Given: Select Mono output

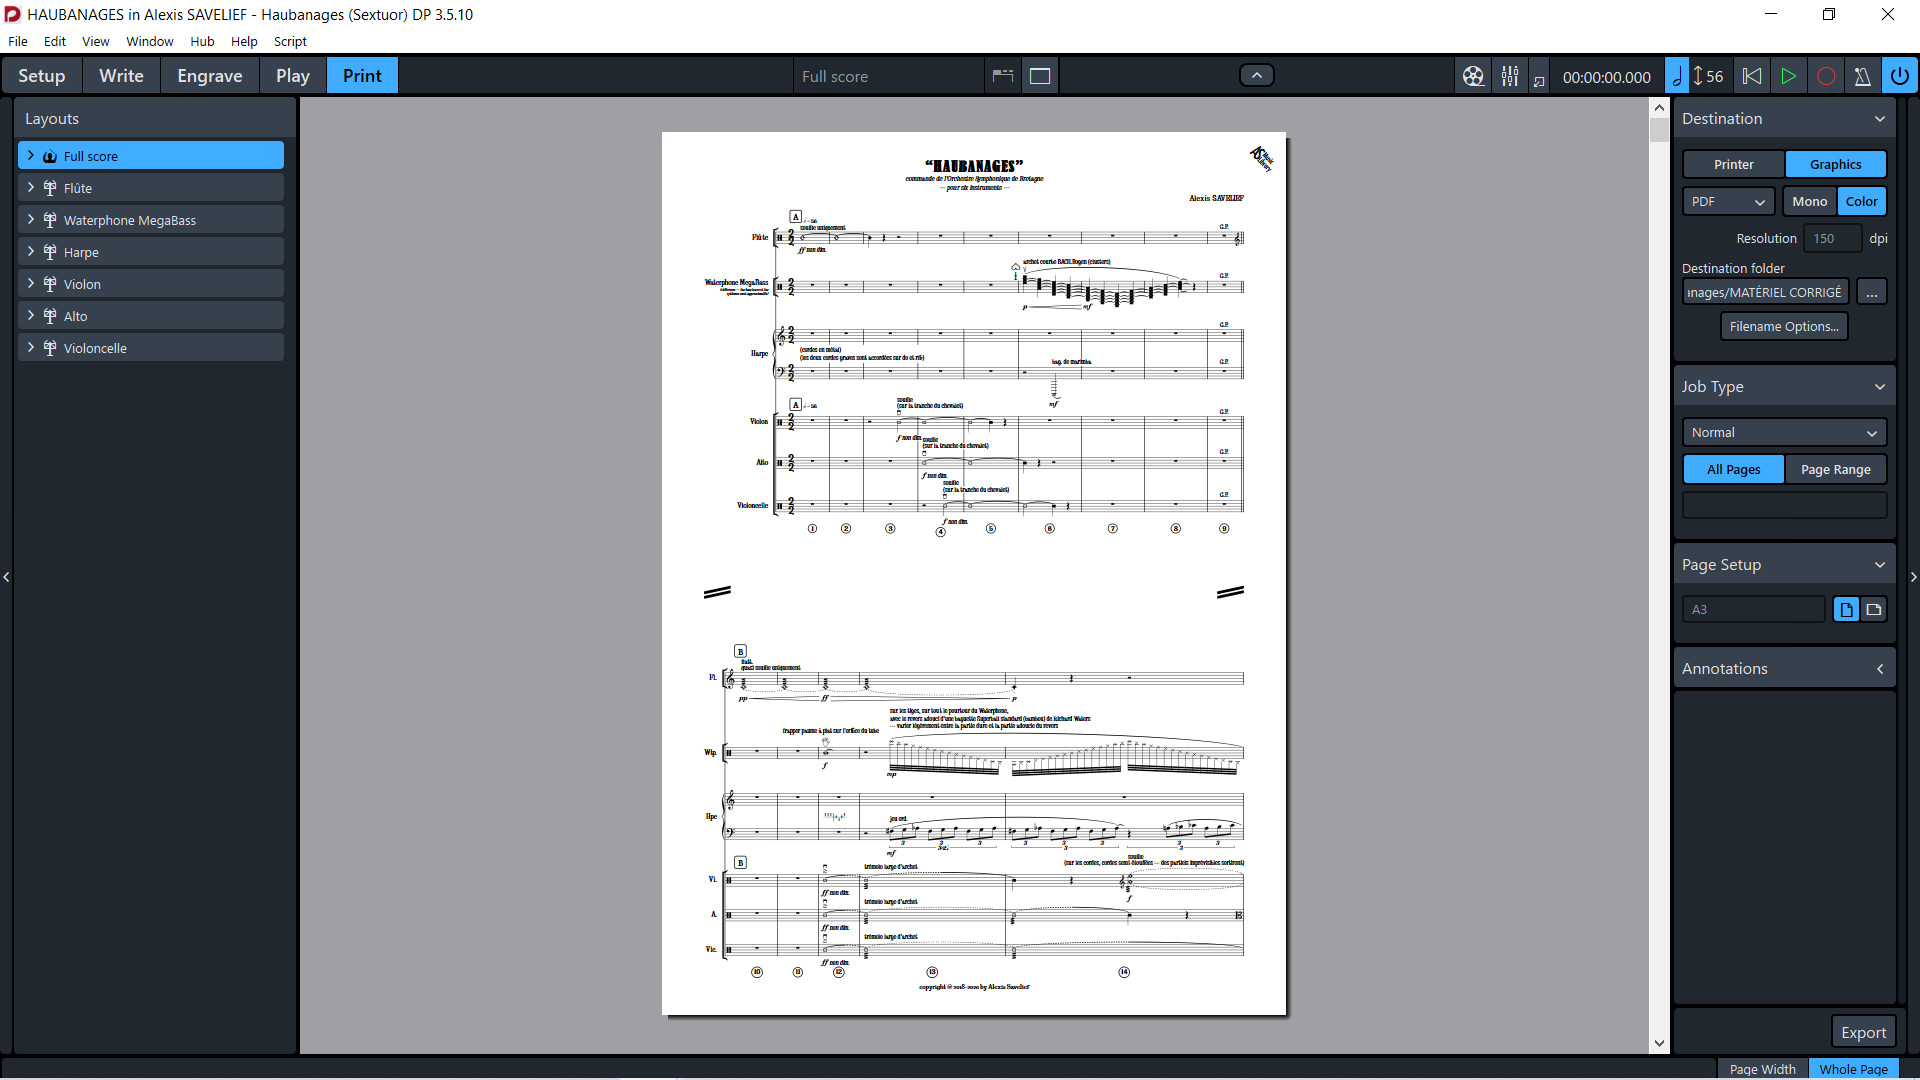Looking at the screenshot, I should click(x=1810, y=201).
